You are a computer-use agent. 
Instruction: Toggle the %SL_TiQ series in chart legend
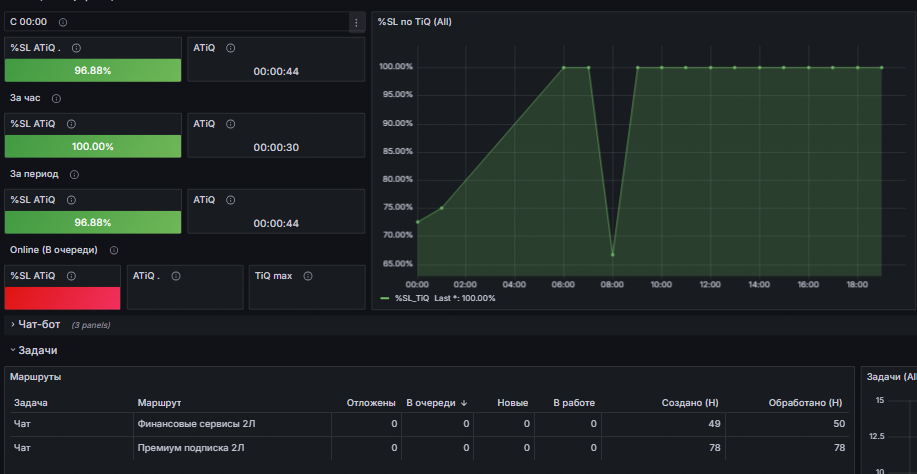(x=413, y=298)
